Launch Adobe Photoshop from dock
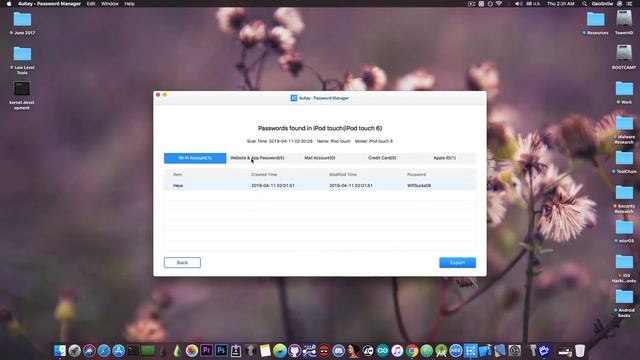Viewport: 640px width, 360px height. (221, 350)
